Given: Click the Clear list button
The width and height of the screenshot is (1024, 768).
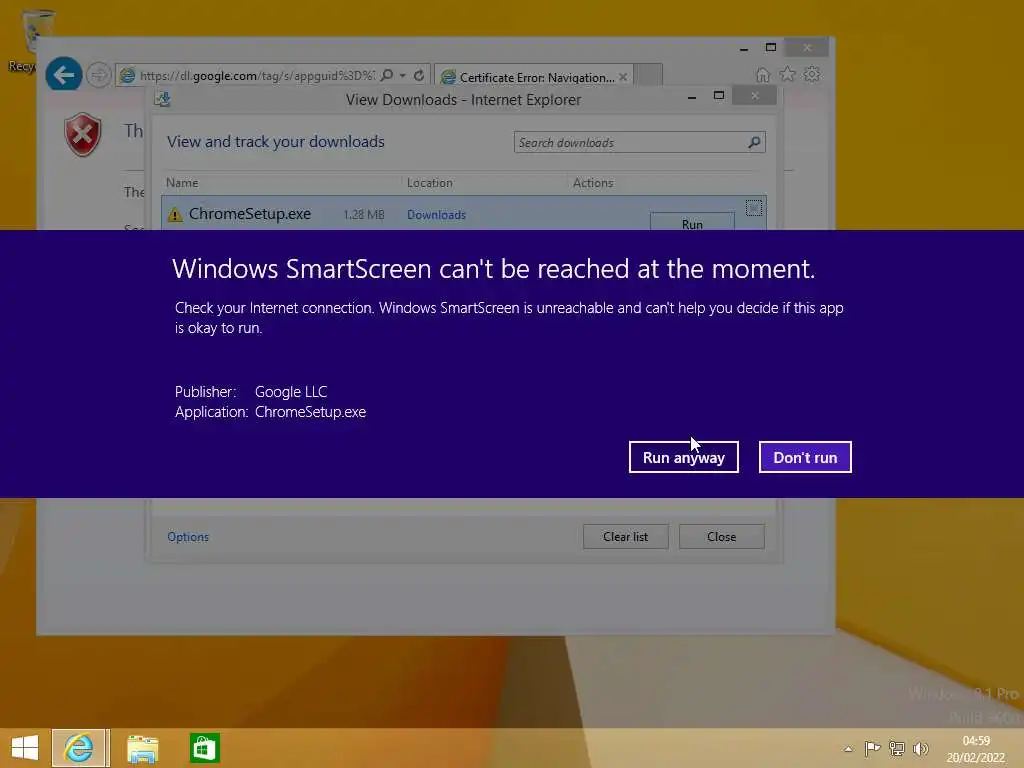Looking at the screenshot, I should (626, 537).
